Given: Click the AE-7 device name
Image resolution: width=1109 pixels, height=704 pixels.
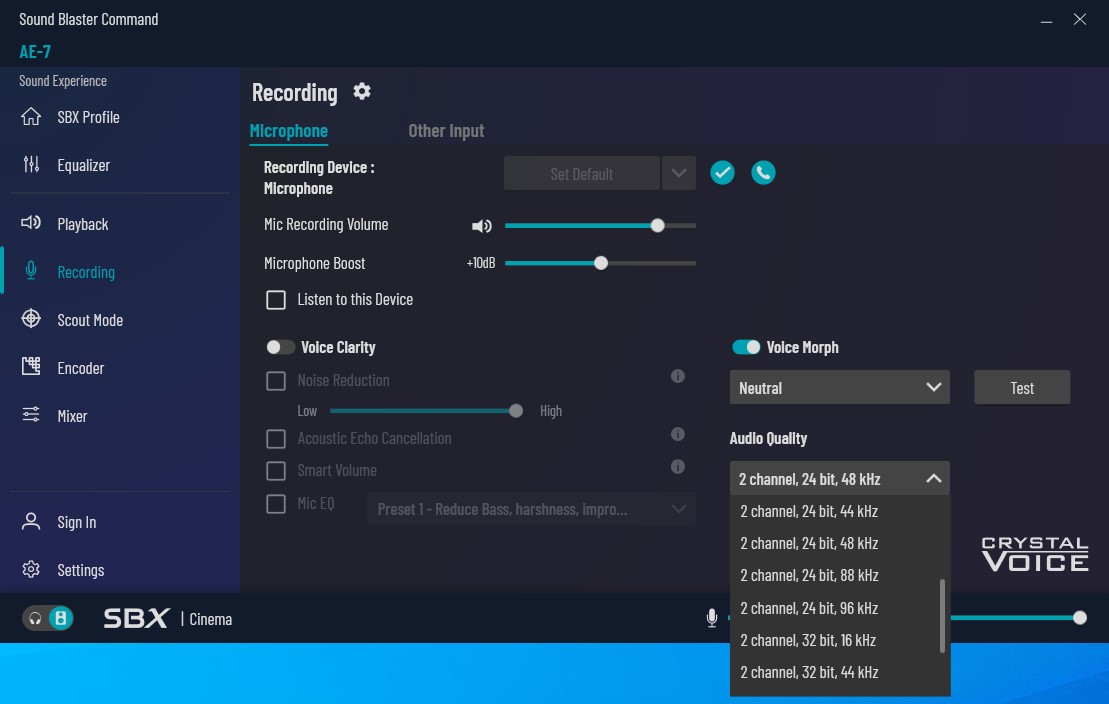Looking at the screenshot, I should point(35,52).
